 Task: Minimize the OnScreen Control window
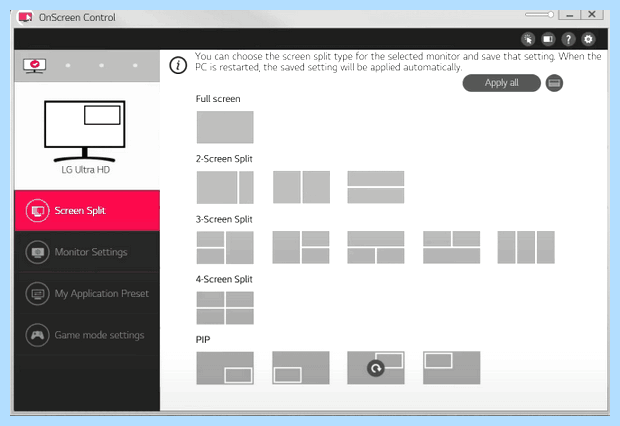point(569,15)
